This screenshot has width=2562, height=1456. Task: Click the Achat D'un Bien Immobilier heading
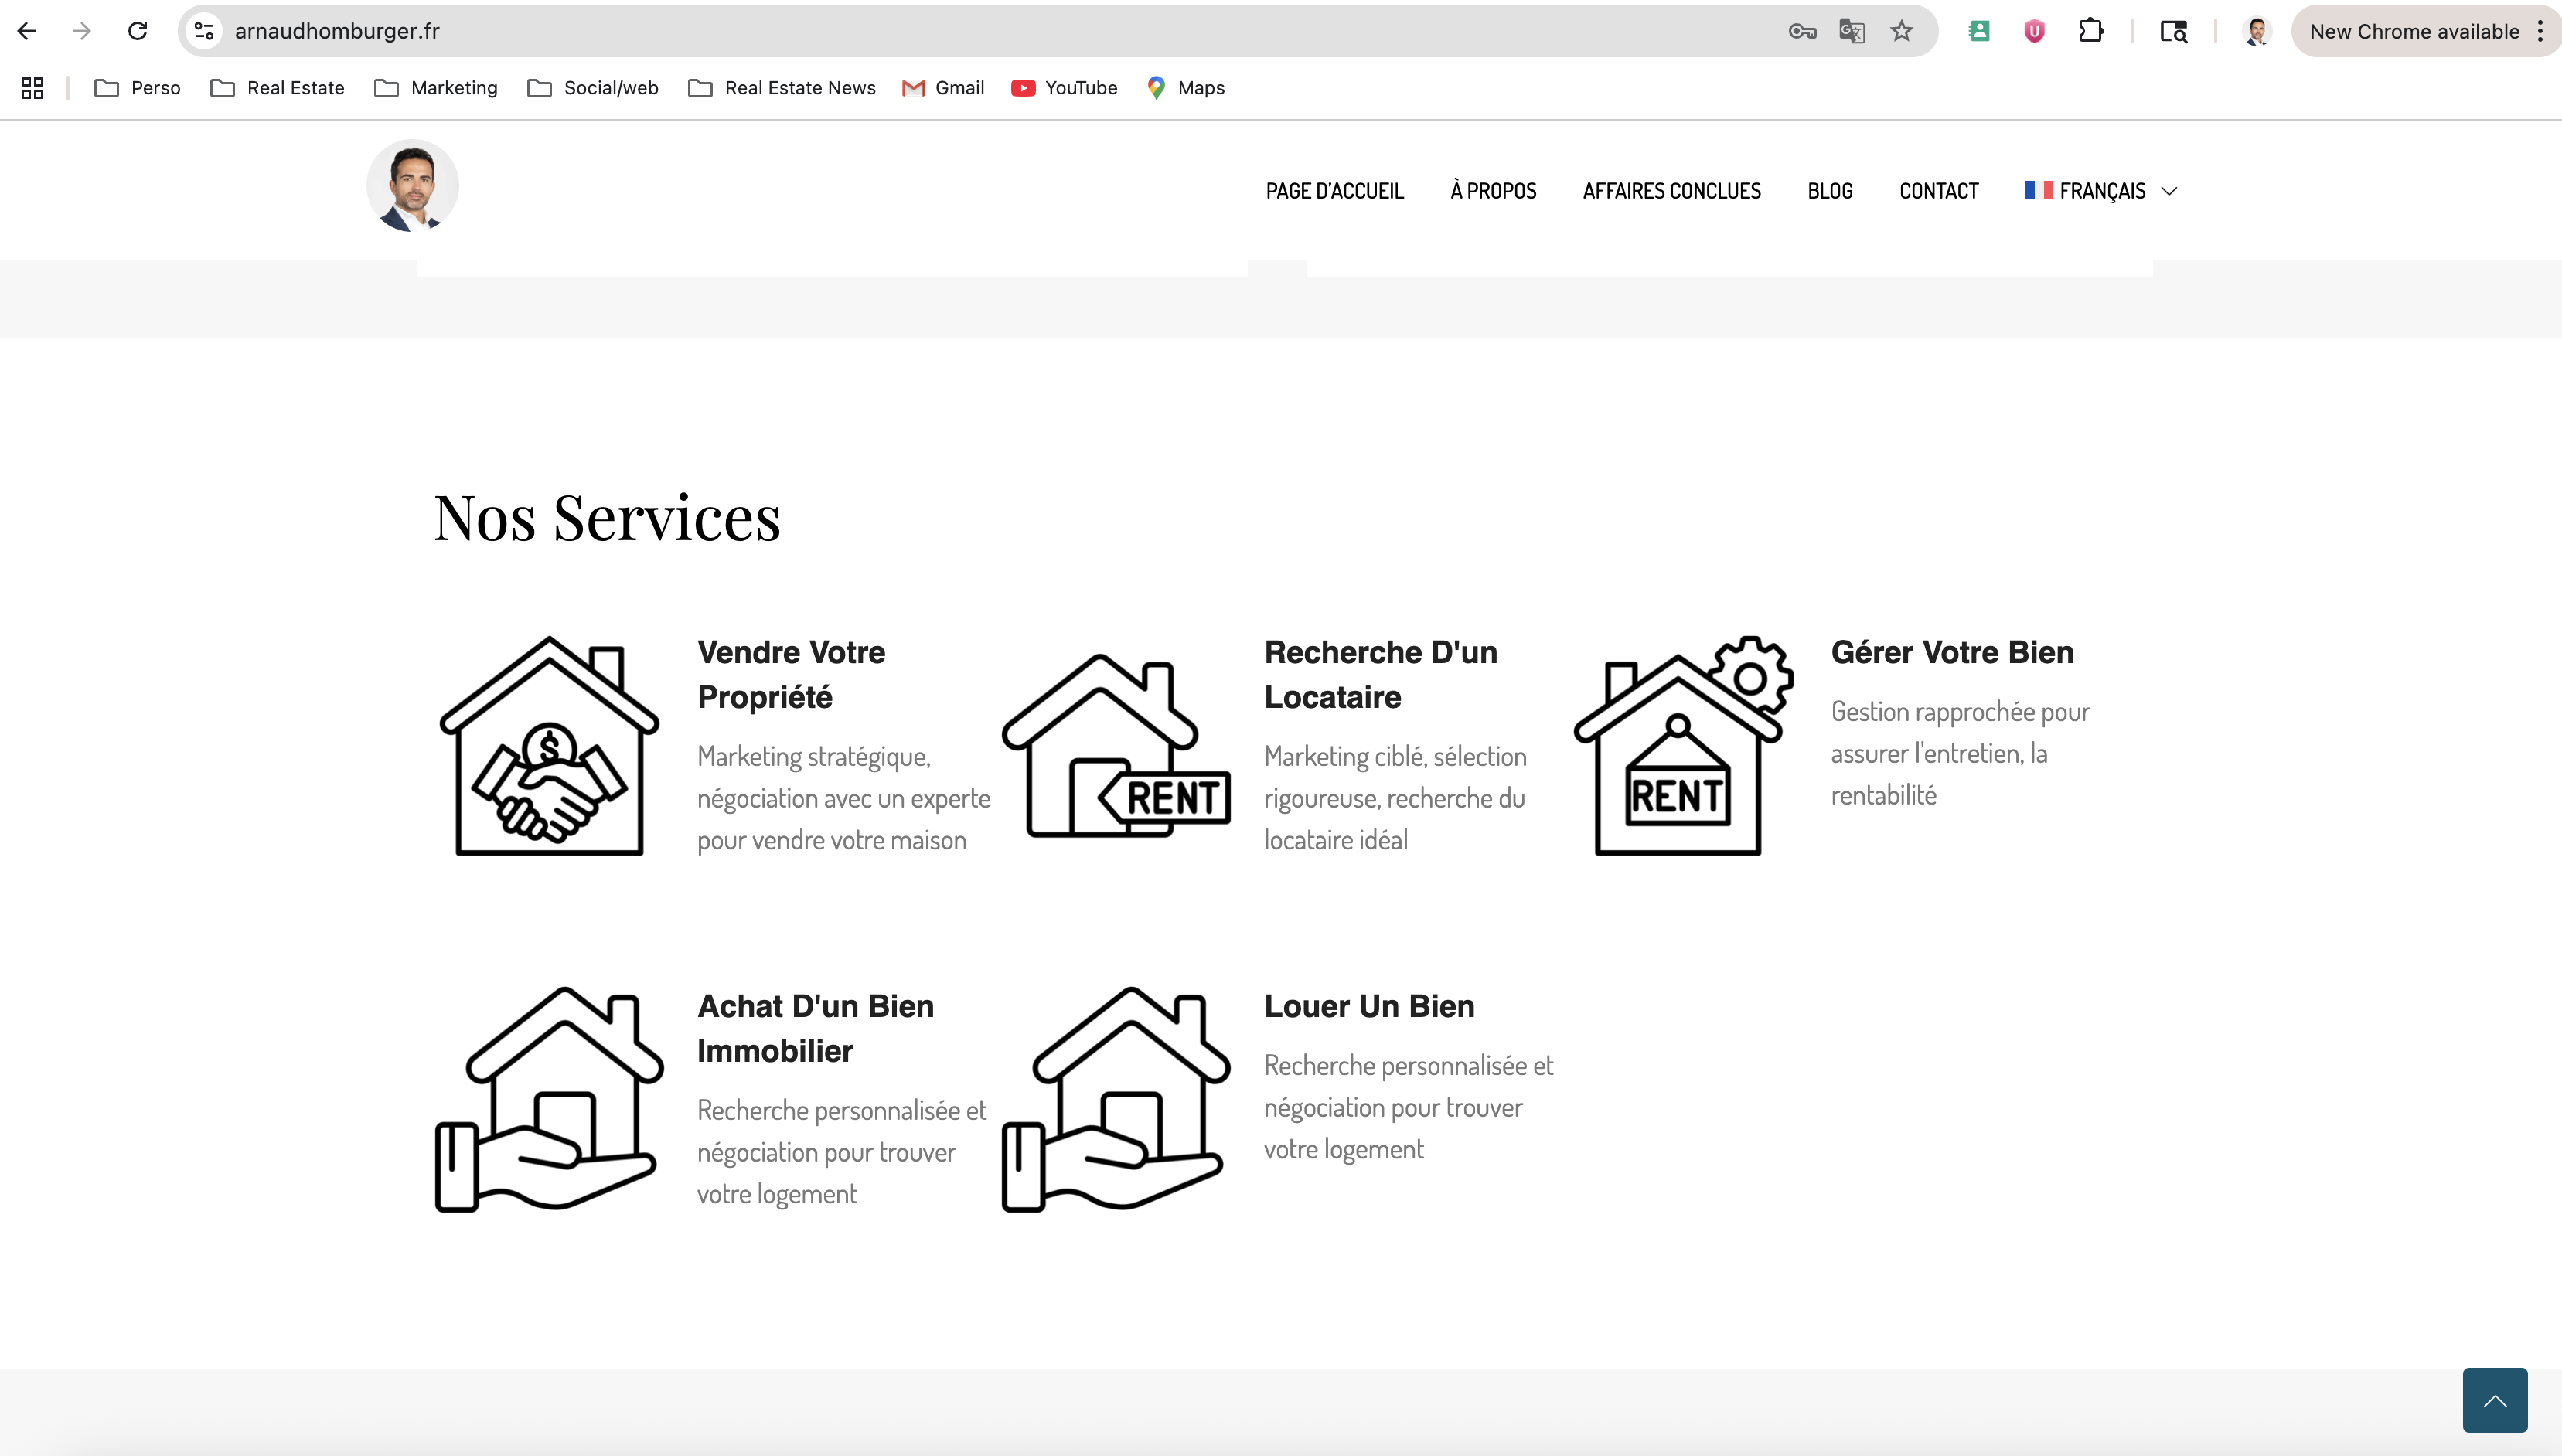point(815,1028)
